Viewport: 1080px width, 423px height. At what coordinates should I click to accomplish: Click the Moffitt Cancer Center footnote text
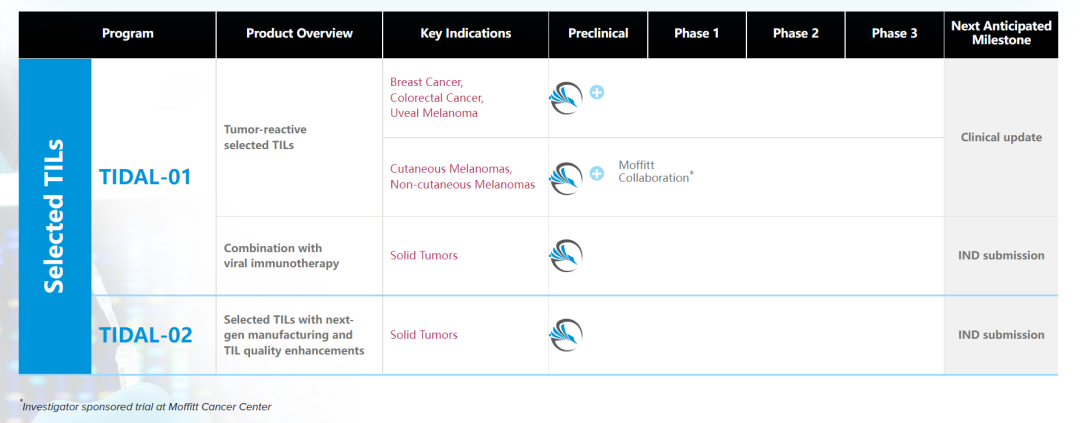pos(148,407)
